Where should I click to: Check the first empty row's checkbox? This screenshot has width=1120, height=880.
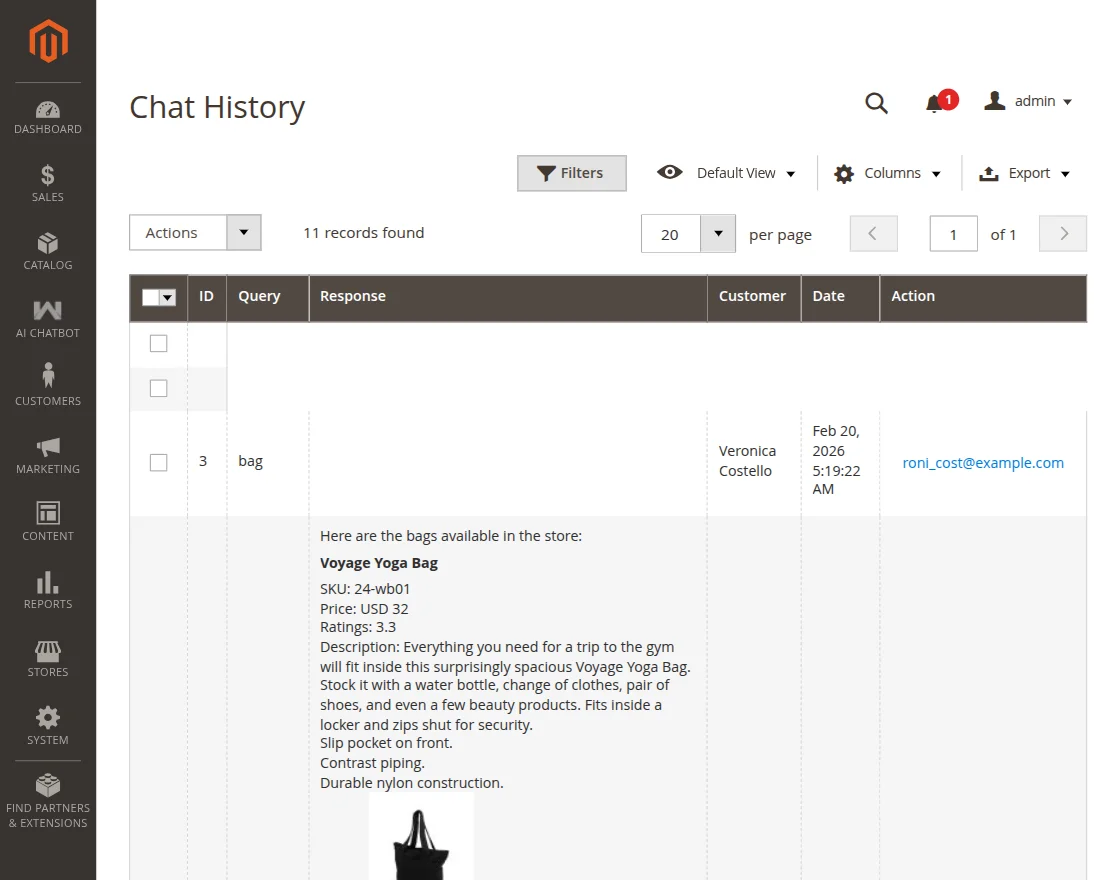click(x=158, y=343)
